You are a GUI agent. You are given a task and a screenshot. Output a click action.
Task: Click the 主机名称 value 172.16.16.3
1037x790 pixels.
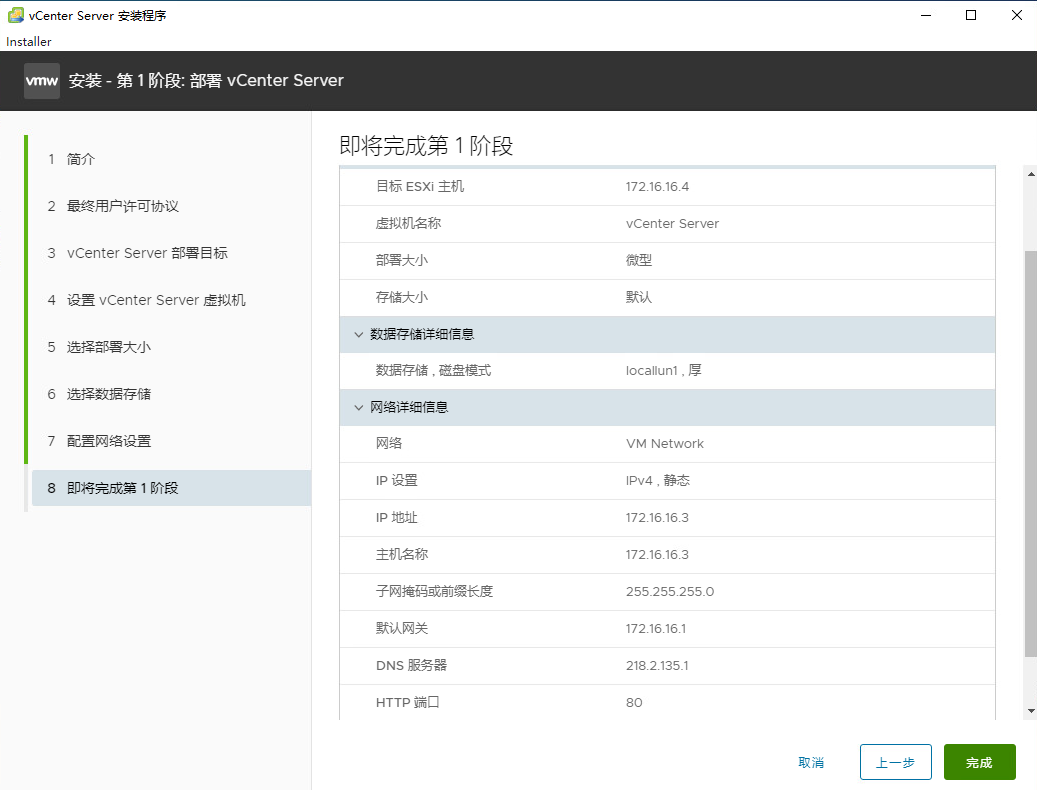click(x=657, y=555)
